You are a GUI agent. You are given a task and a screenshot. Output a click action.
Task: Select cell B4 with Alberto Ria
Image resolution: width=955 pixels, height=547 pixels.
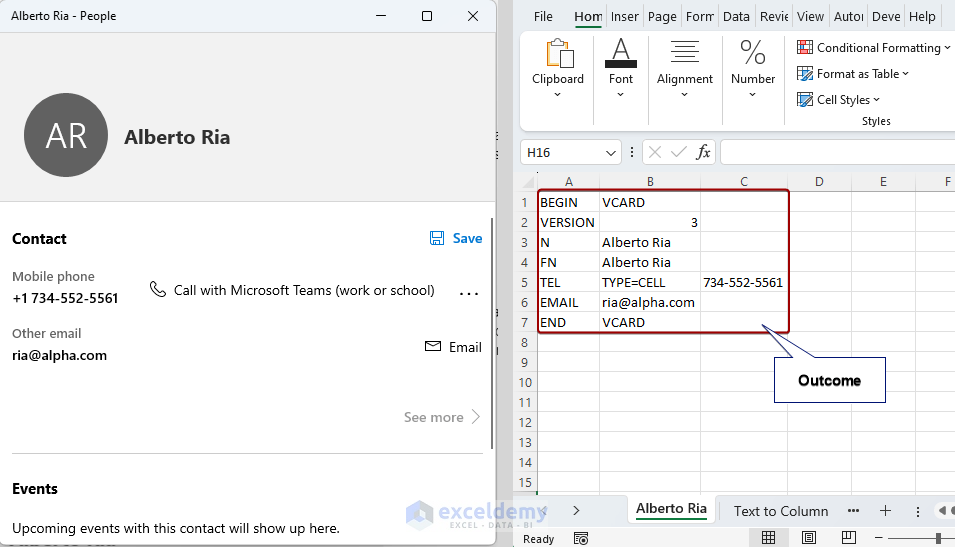click(x=650, y=263)
